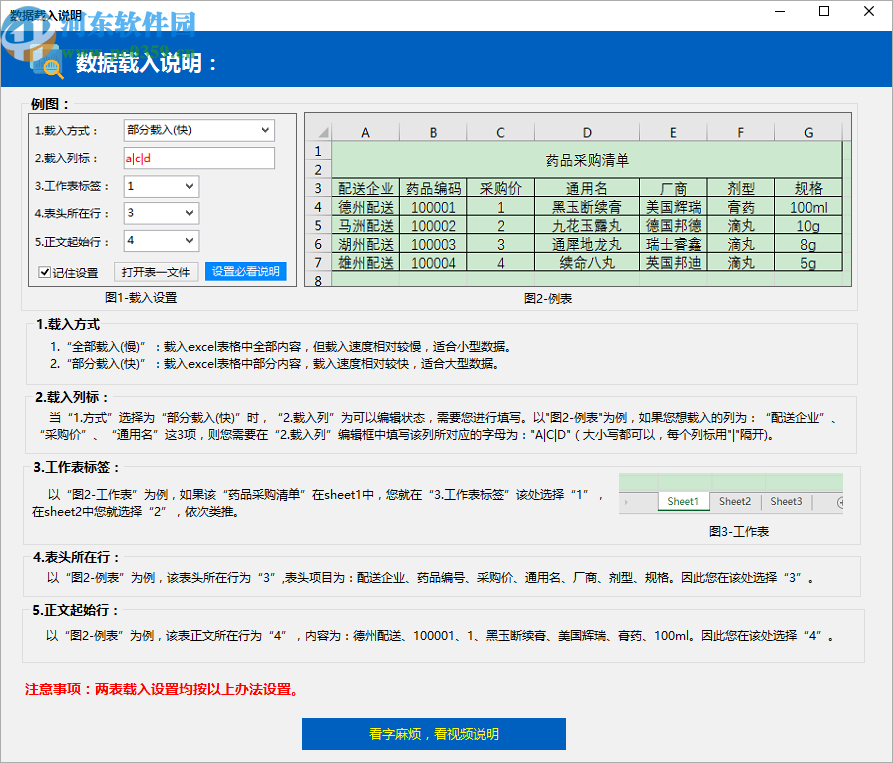Click the add-sheet plus icon in 图3-工作表
The width and height of the screenshot is (893, 763).
(x=842, y=501)
